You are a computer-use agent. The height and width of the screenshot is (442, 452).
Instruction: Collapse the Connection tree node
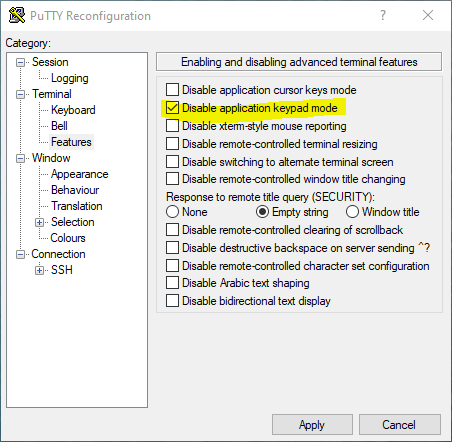tap(21, 254)
